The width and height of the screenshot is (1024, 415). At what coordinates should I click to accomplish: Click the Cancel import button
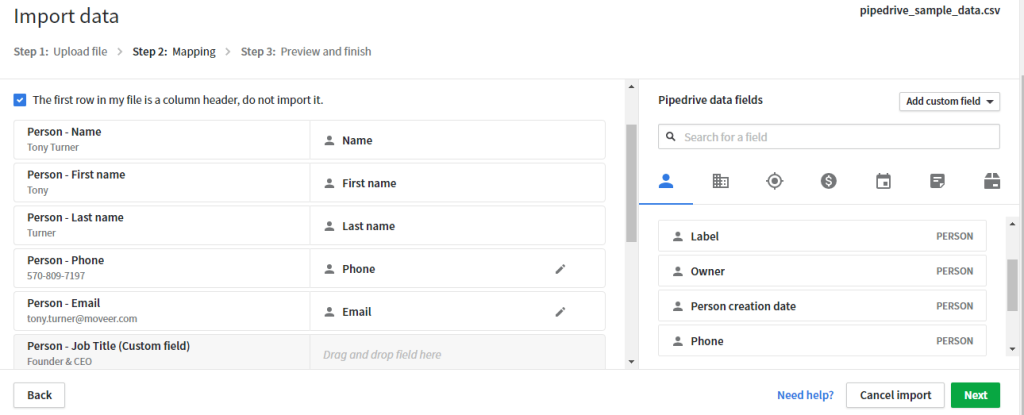click(894, 395)
